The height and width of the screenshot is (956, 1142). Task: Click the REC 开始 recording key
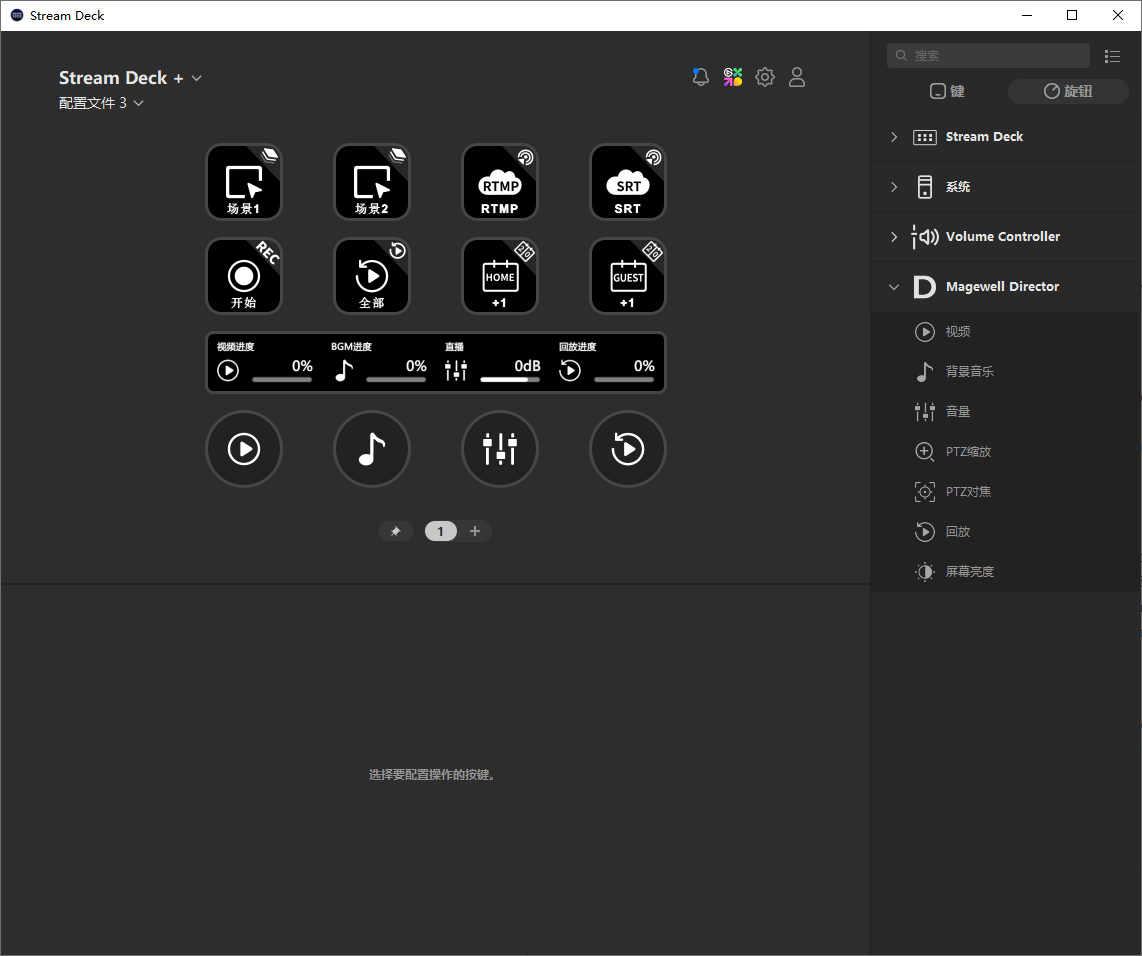(244, 276)
